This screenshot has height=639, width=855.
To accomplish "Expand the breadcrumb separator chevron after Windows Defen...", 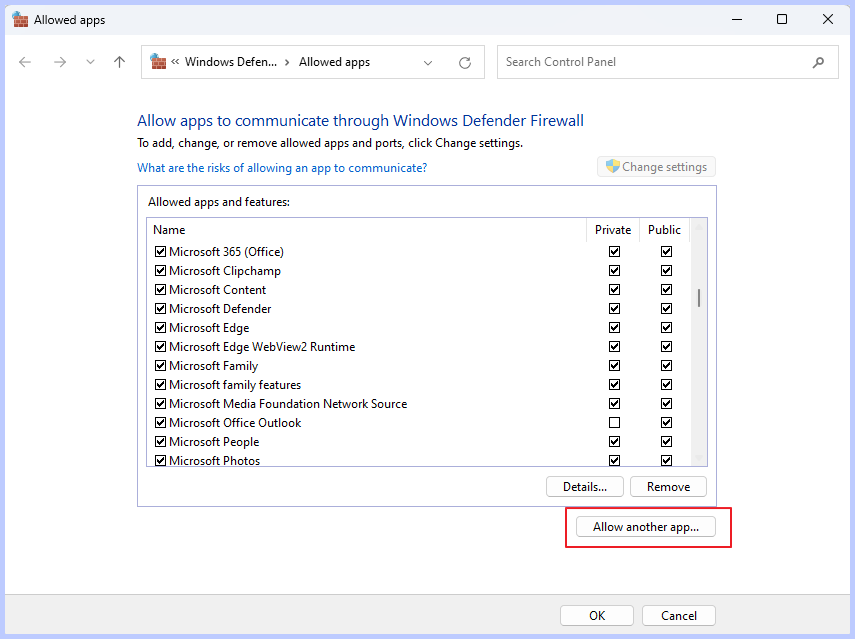I will [x=287, y=63].
